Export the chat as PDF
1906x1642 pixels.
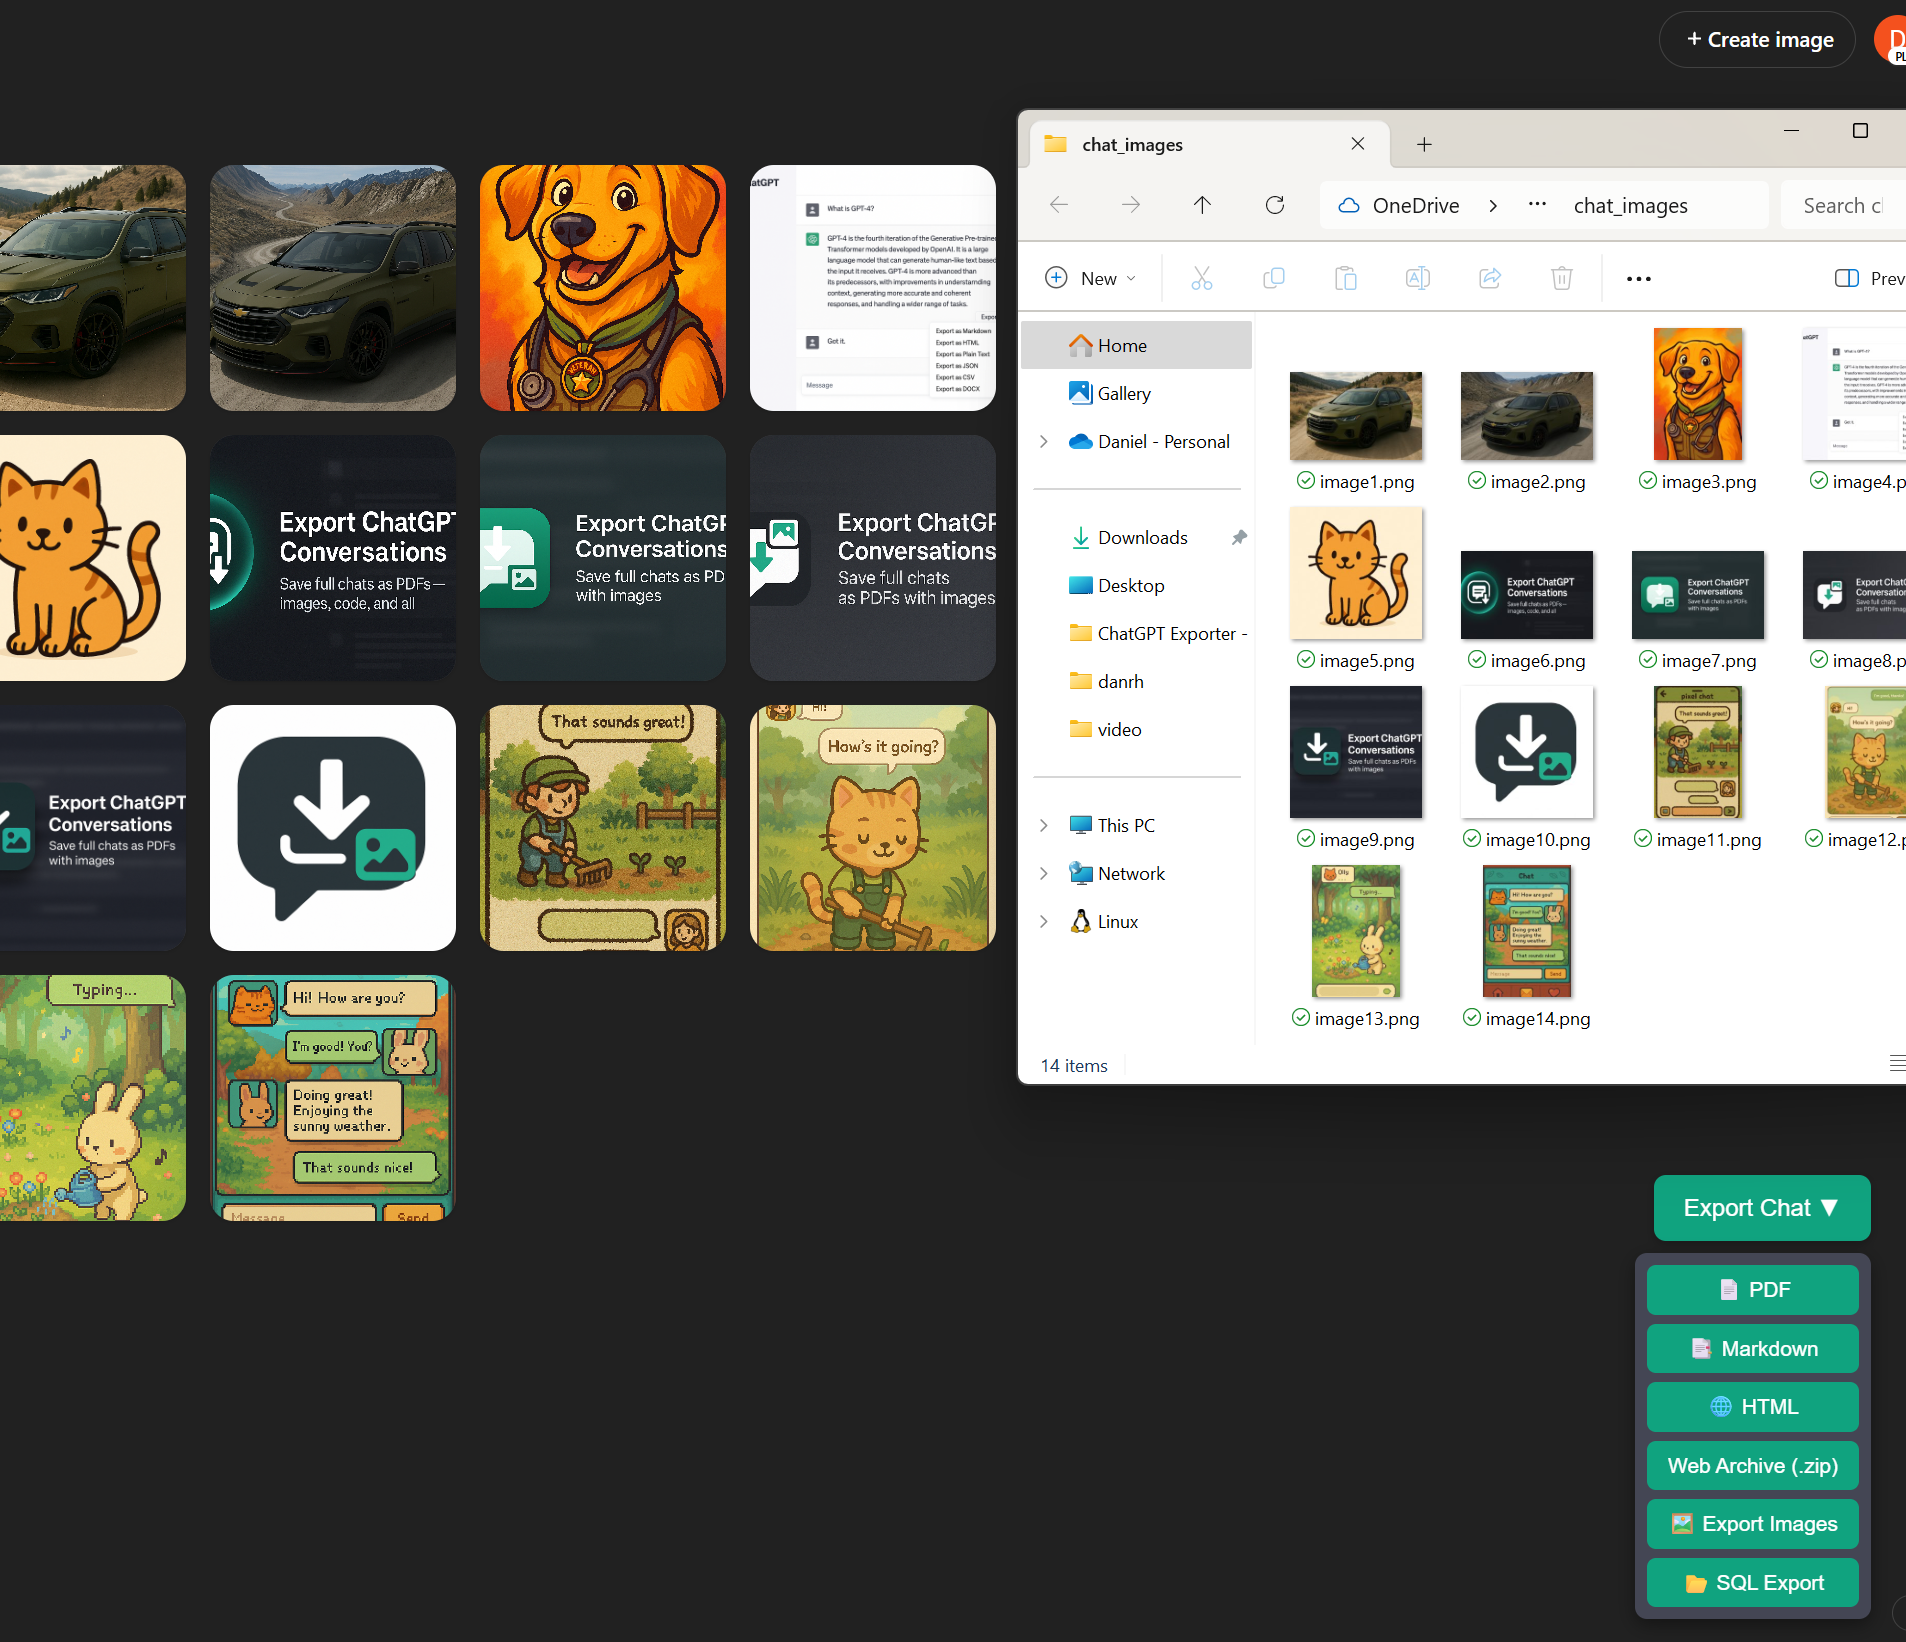pyautogui.click(x=1752, y=1290)
